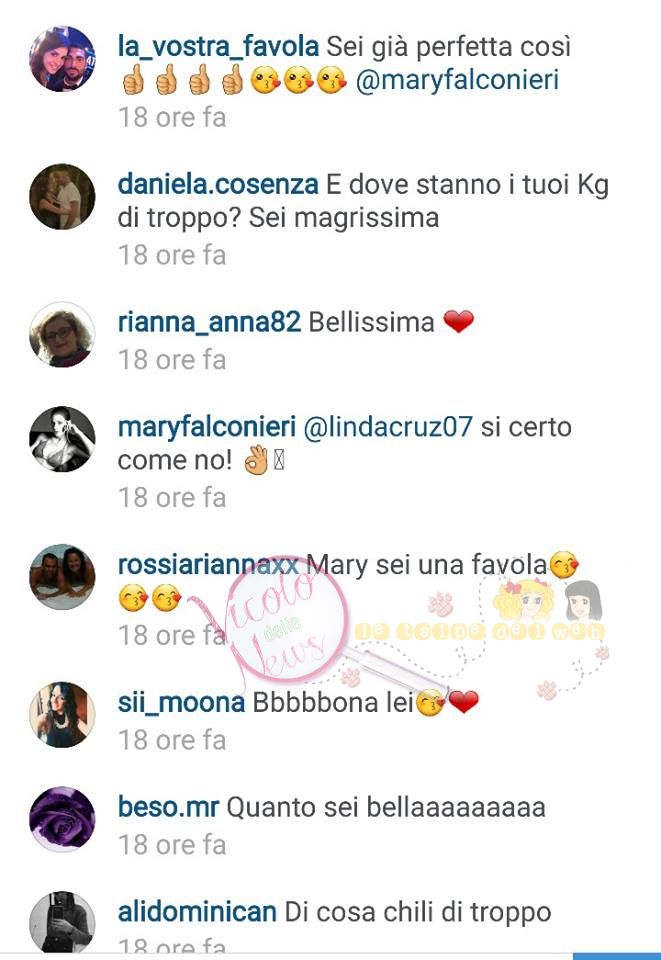Open the alidominican username
661x960 pixels.
click(x=197, y=912)
